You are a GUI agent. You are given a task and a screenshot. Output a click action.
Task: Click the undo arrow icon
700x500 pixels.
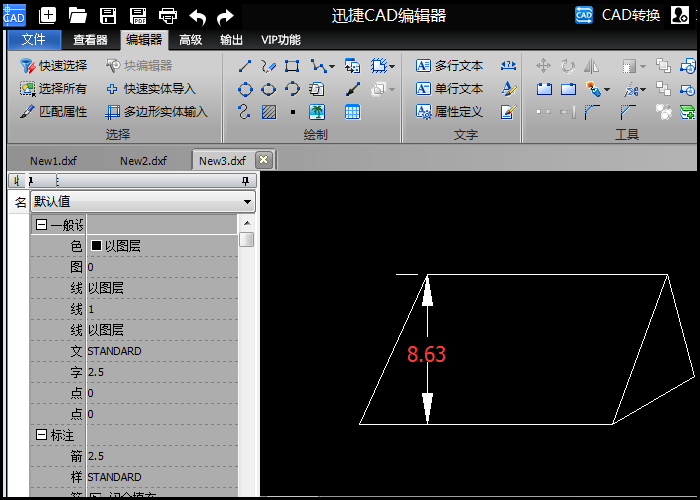[x=197, y=17]
